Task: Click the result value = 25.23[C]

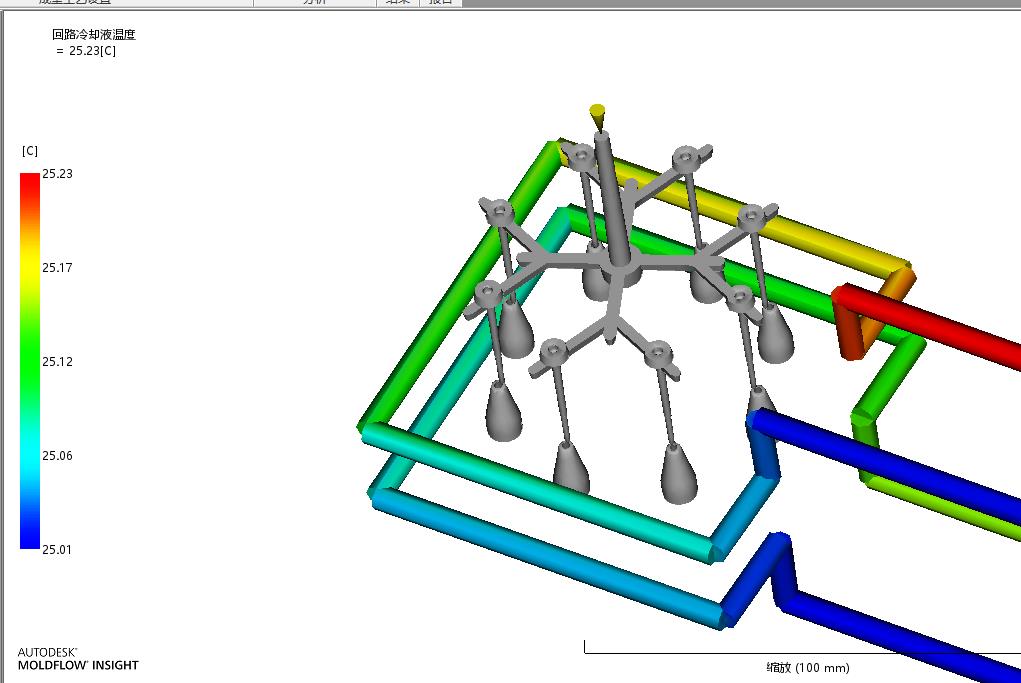Action: pyautogui.click(x=86, y=51)
